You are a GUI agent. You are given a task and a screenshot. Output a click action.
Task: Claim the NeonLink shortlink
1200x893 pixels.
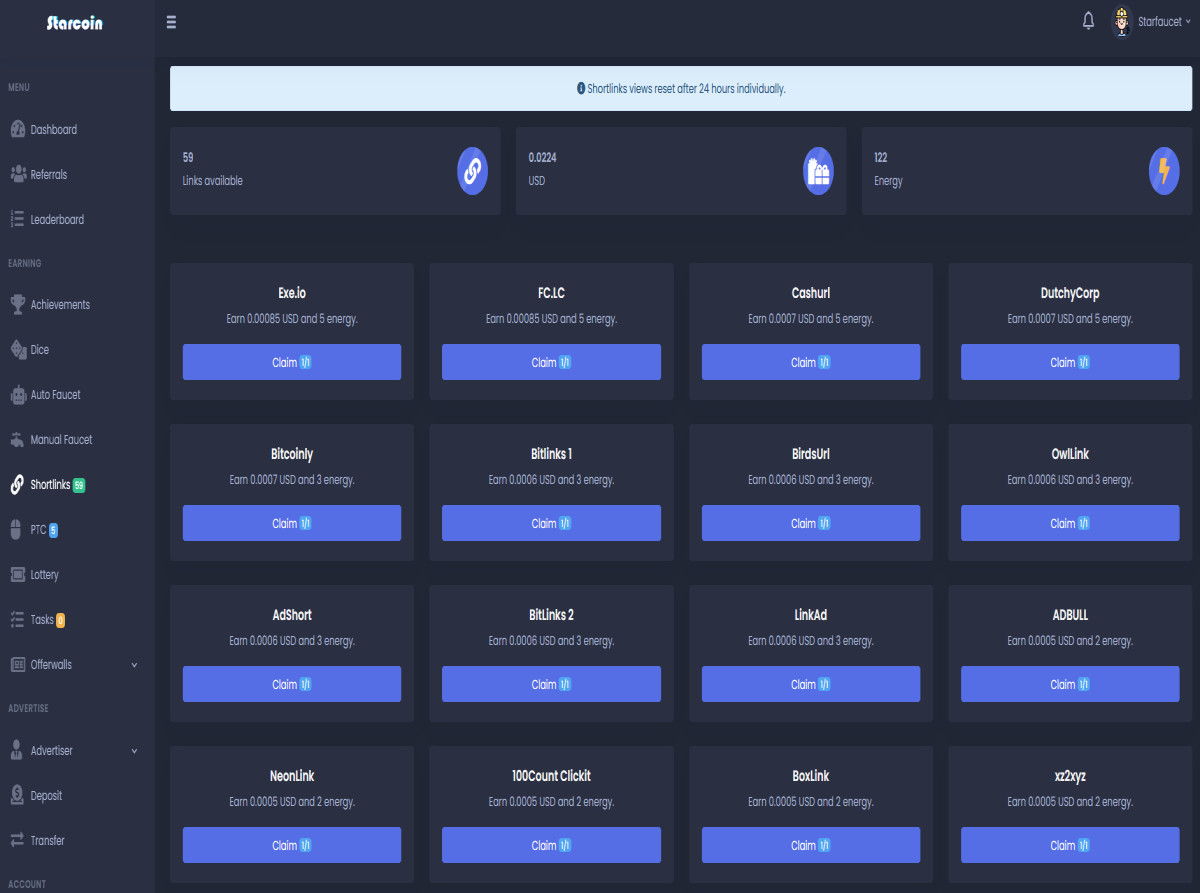[x=292, y=845]
